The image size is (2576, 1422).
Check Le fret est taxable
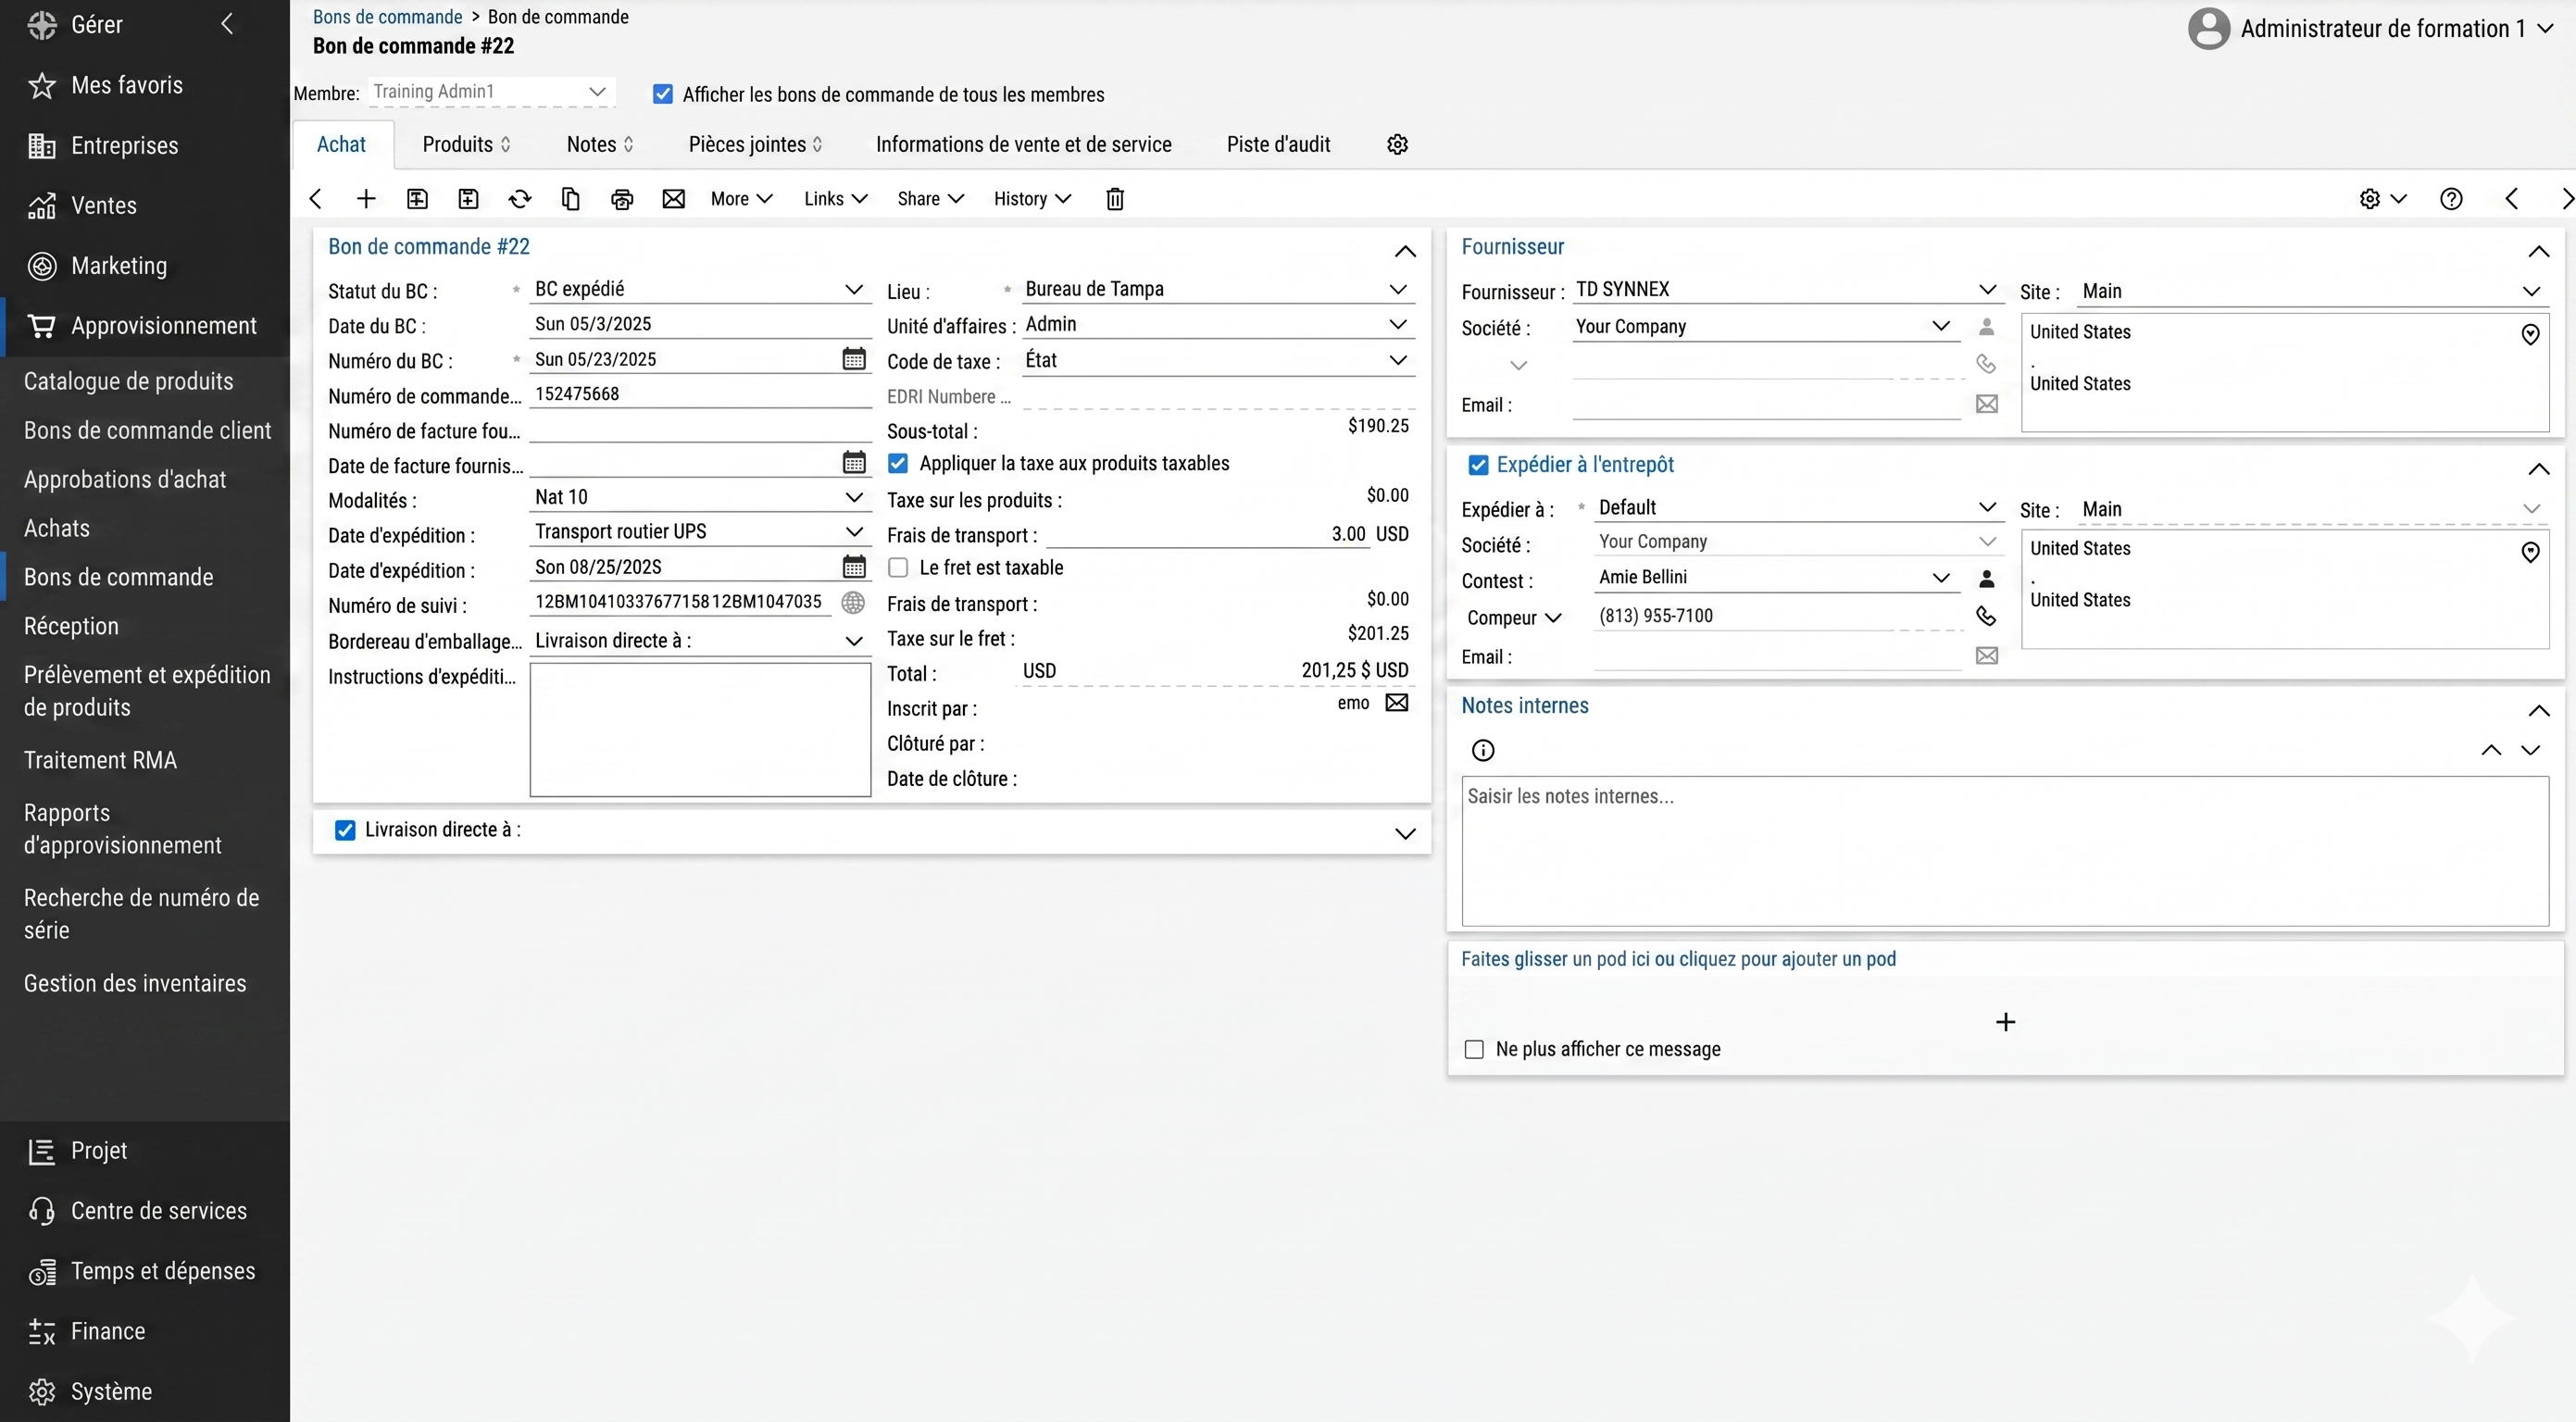point(898,568)
